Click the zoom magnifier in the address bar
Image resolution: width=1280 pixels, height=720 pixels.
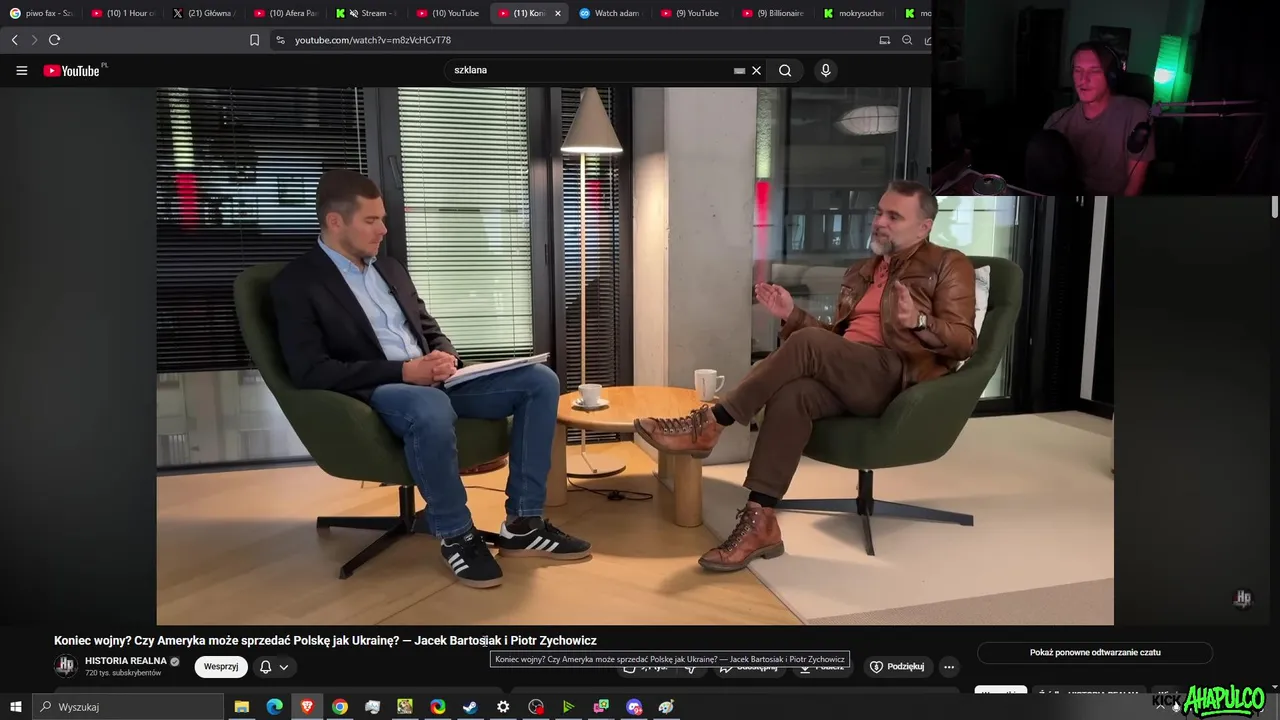tap(907, 40)
